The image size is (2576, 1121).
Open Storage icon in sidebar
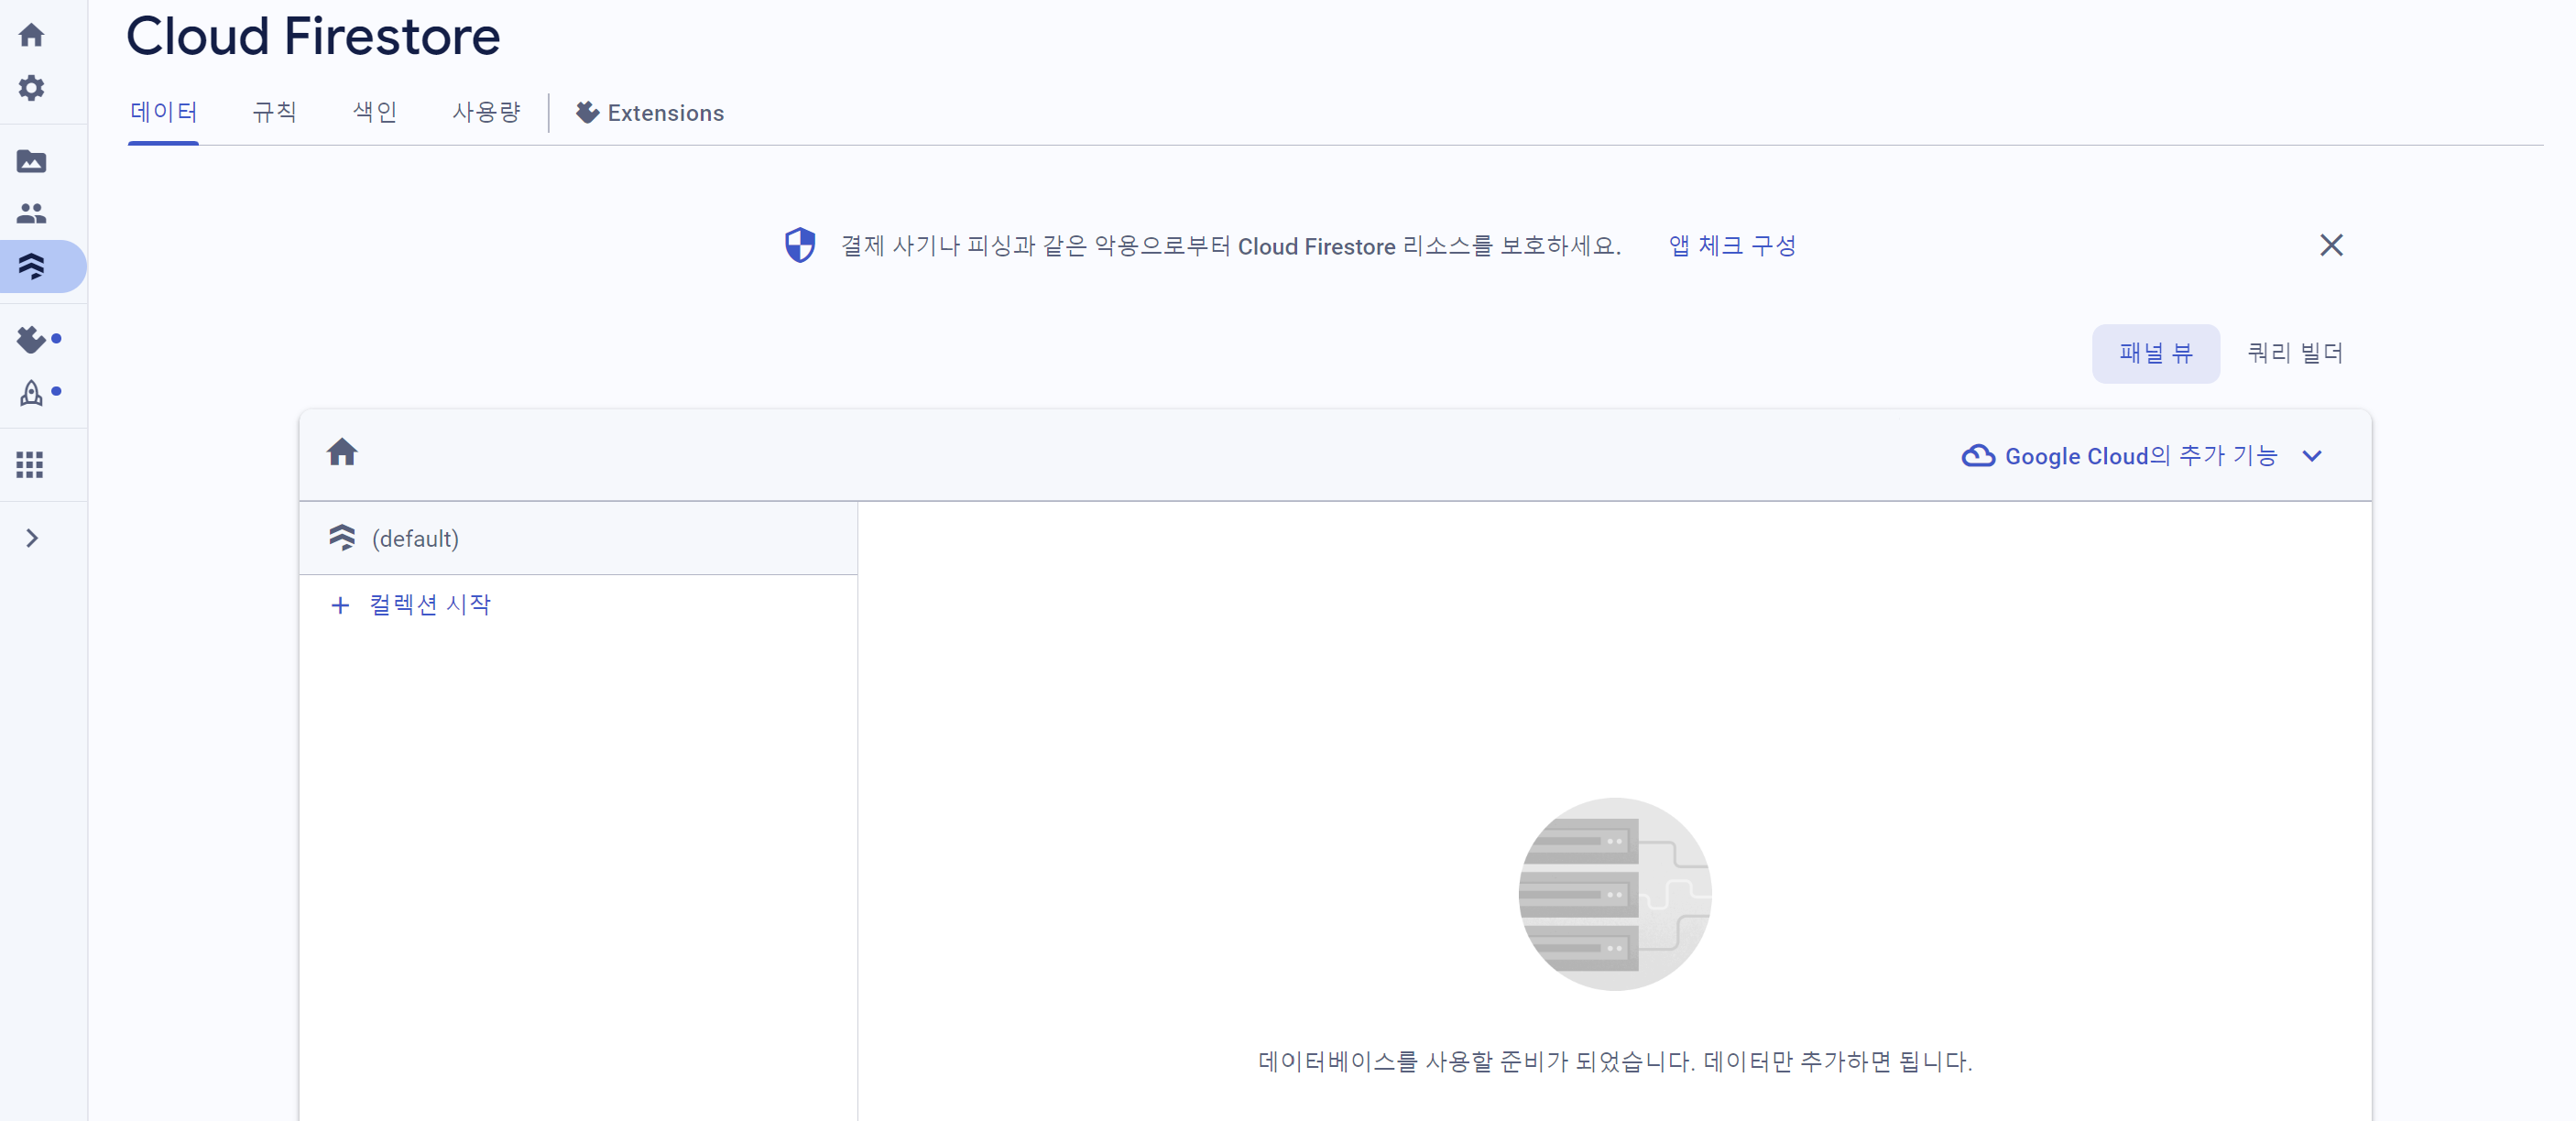(31, 161)
